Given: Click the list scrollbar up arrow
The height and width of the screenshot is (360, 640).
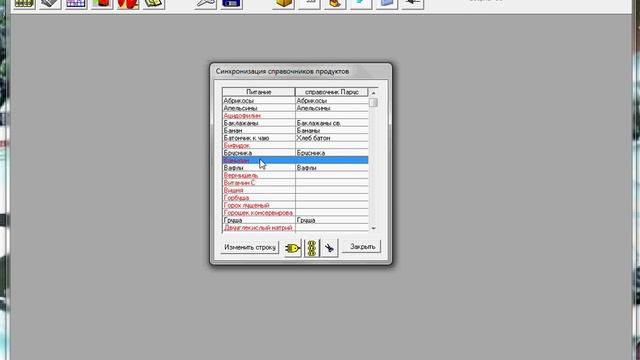Looking at the screenshot, I should pyautogui.click(x=373, y=93).
